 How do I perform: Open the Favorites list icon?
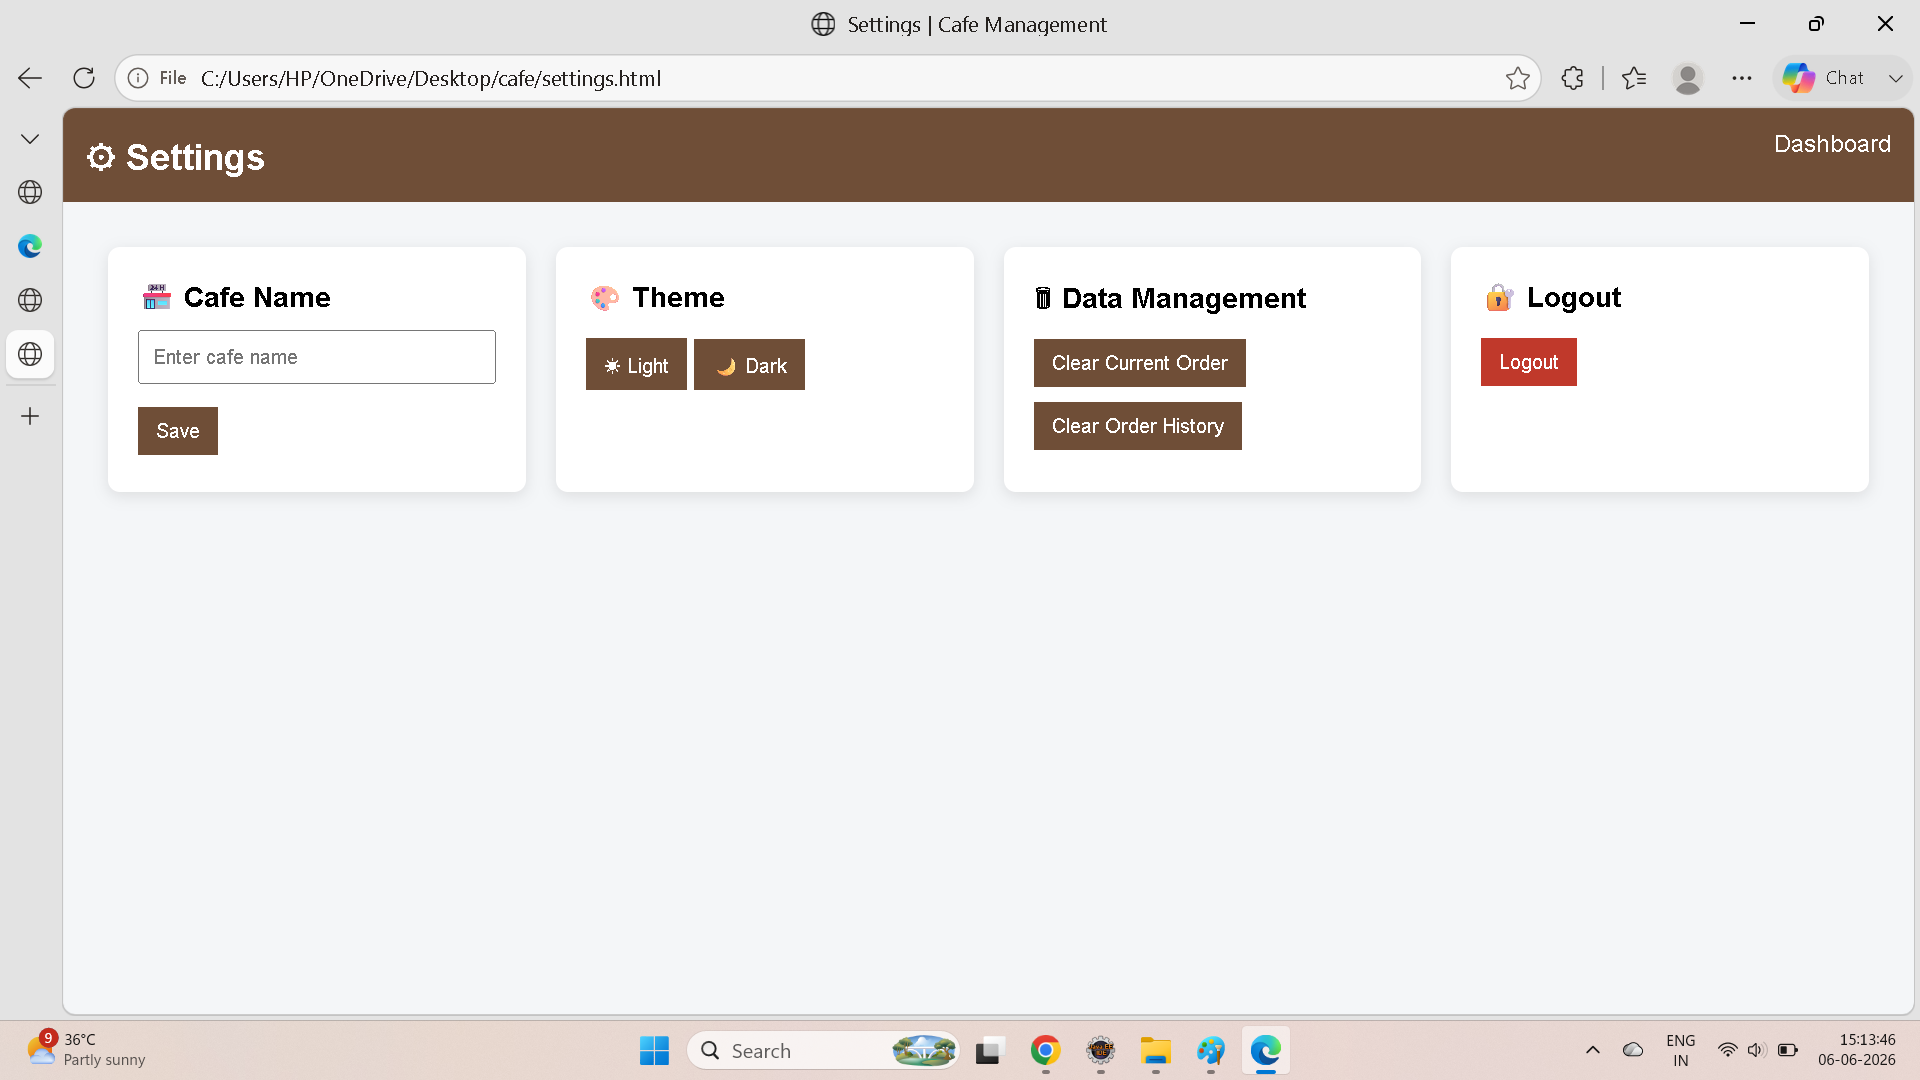[x=1634, y=78]
